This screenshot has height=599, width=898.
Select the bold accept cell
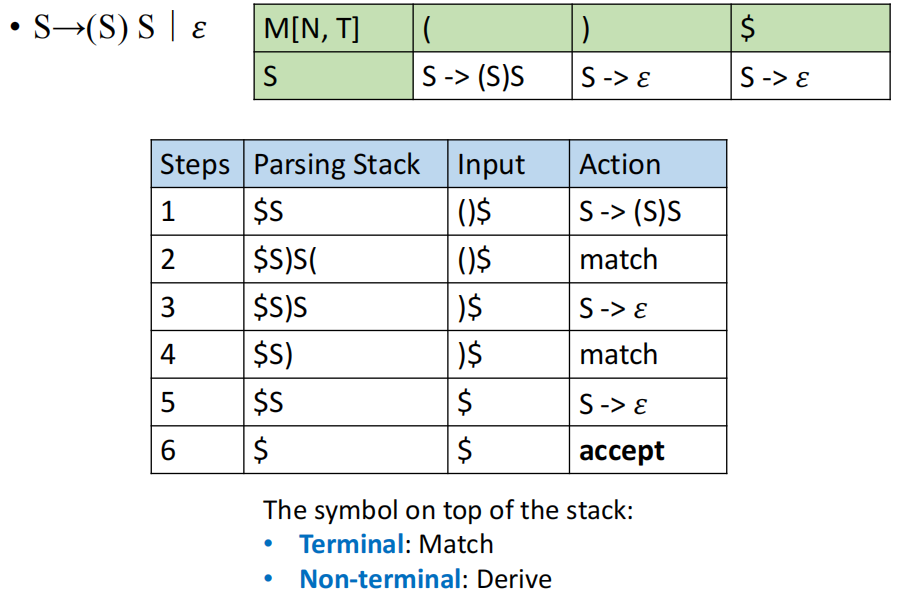pos(621,451)
